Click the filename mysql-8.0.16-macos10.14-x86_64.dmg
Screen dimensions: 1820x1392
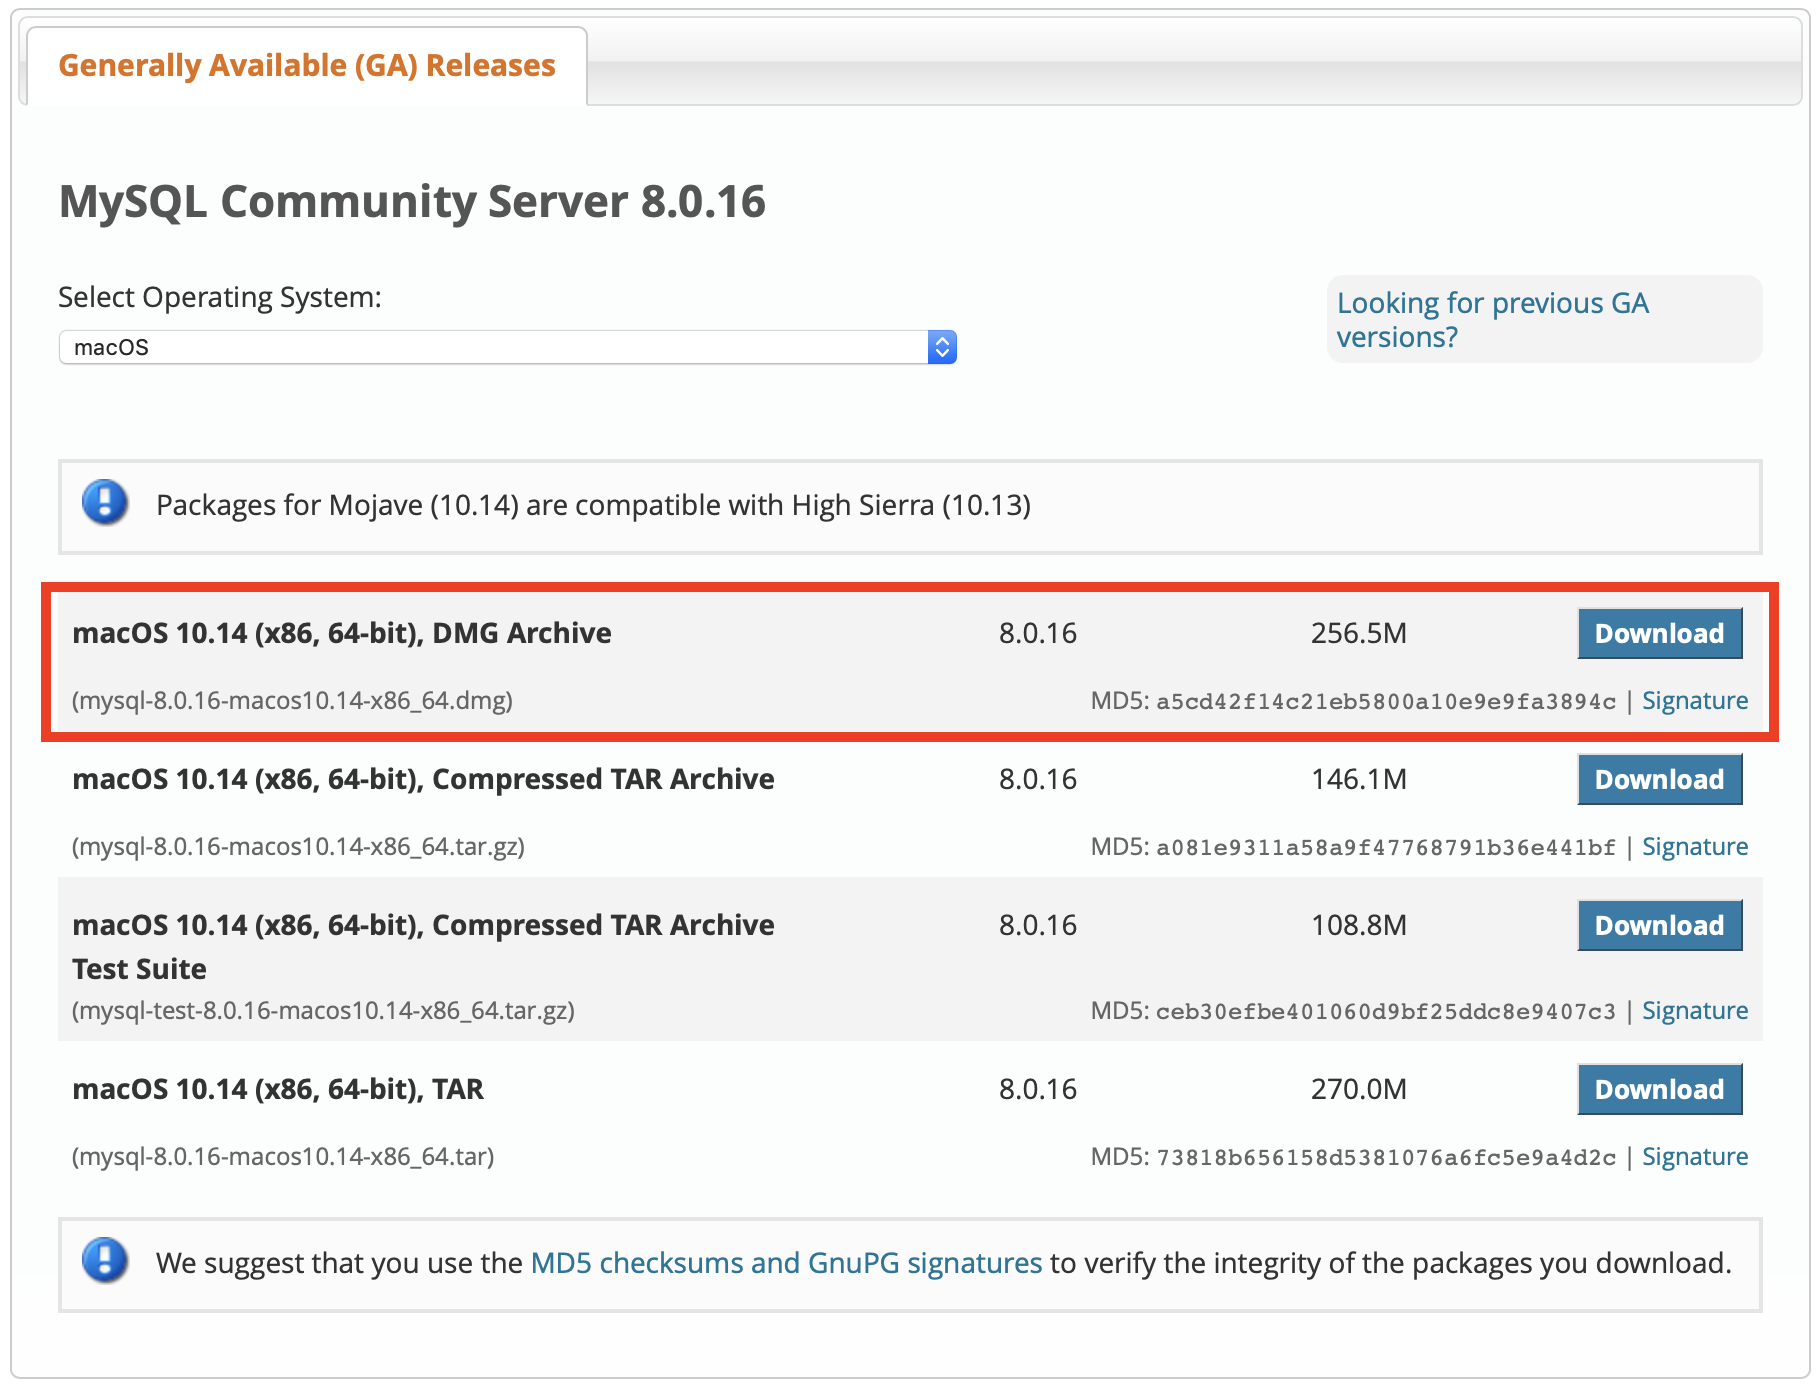[x=292, y=700]
